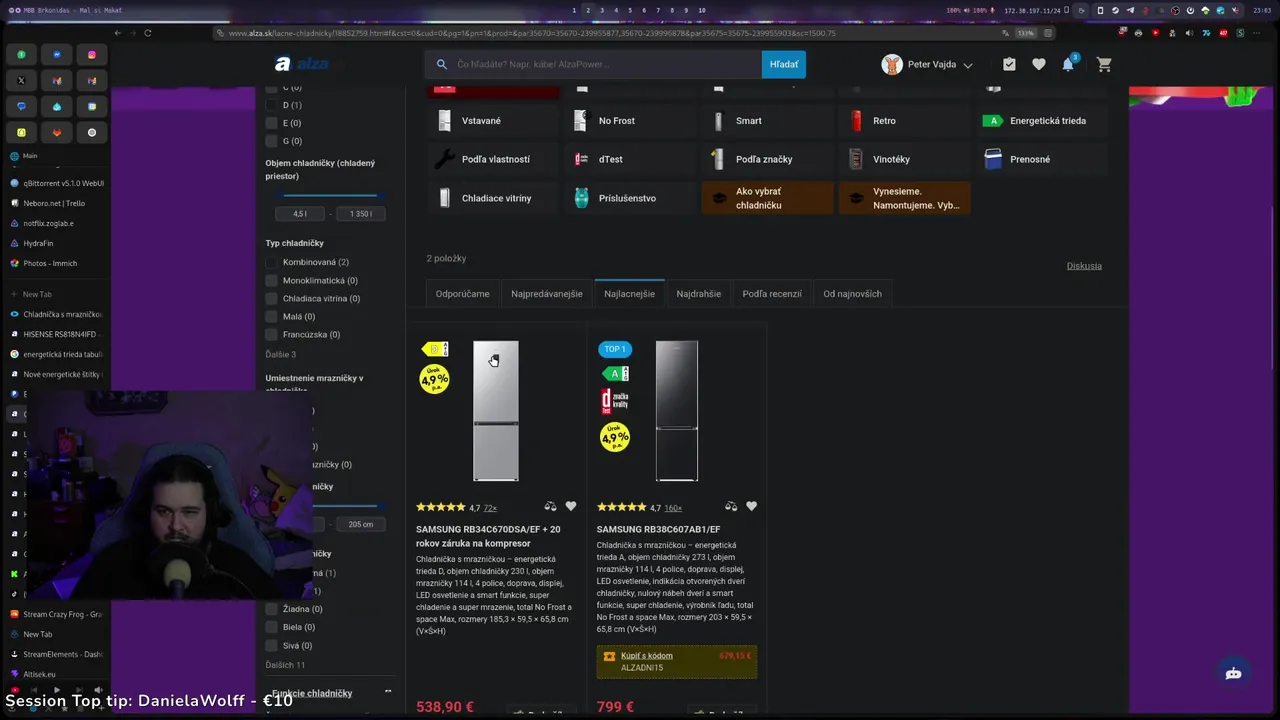
Task: Open the Vinotéky category tile
Action: click(904, 159)
